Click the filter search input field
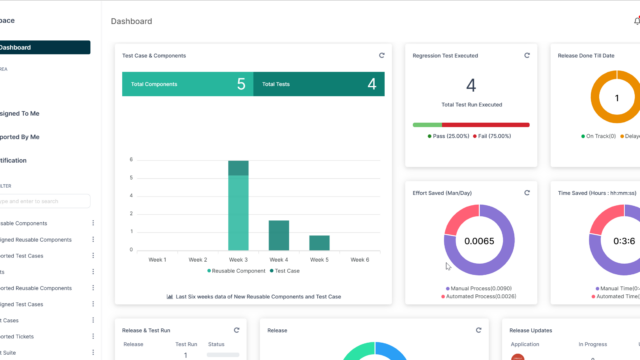This screenshot has height=360, width=640. pyautogui.click(x=45, y=201)
